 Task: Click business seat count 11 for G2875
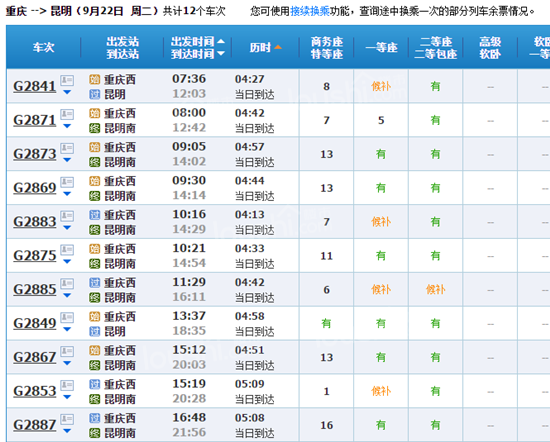(x=326, y=256)
